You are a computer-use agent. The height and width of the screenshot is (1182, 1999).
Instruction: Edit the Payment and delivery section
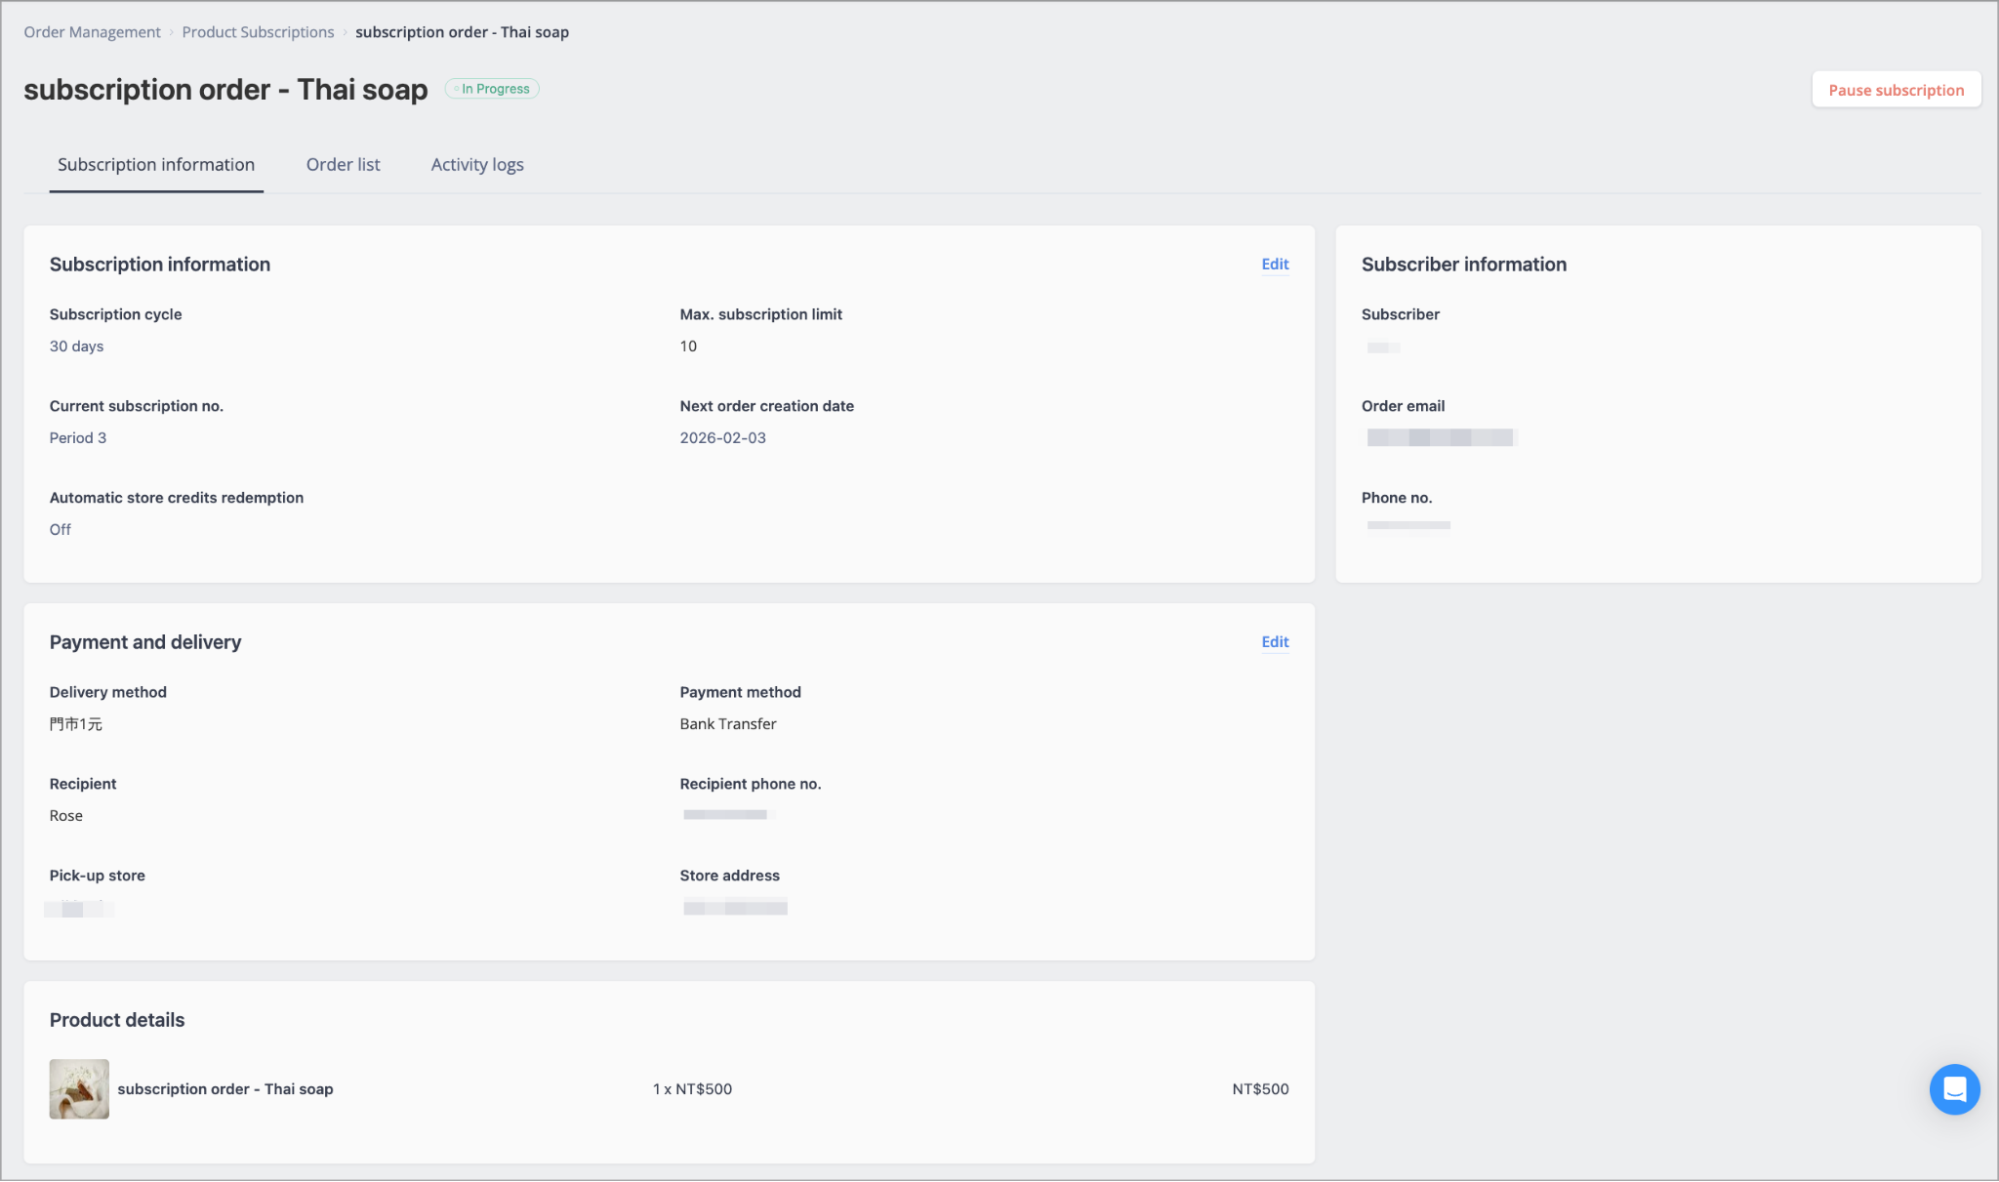pyautogui.click(x=1275, y=642)
